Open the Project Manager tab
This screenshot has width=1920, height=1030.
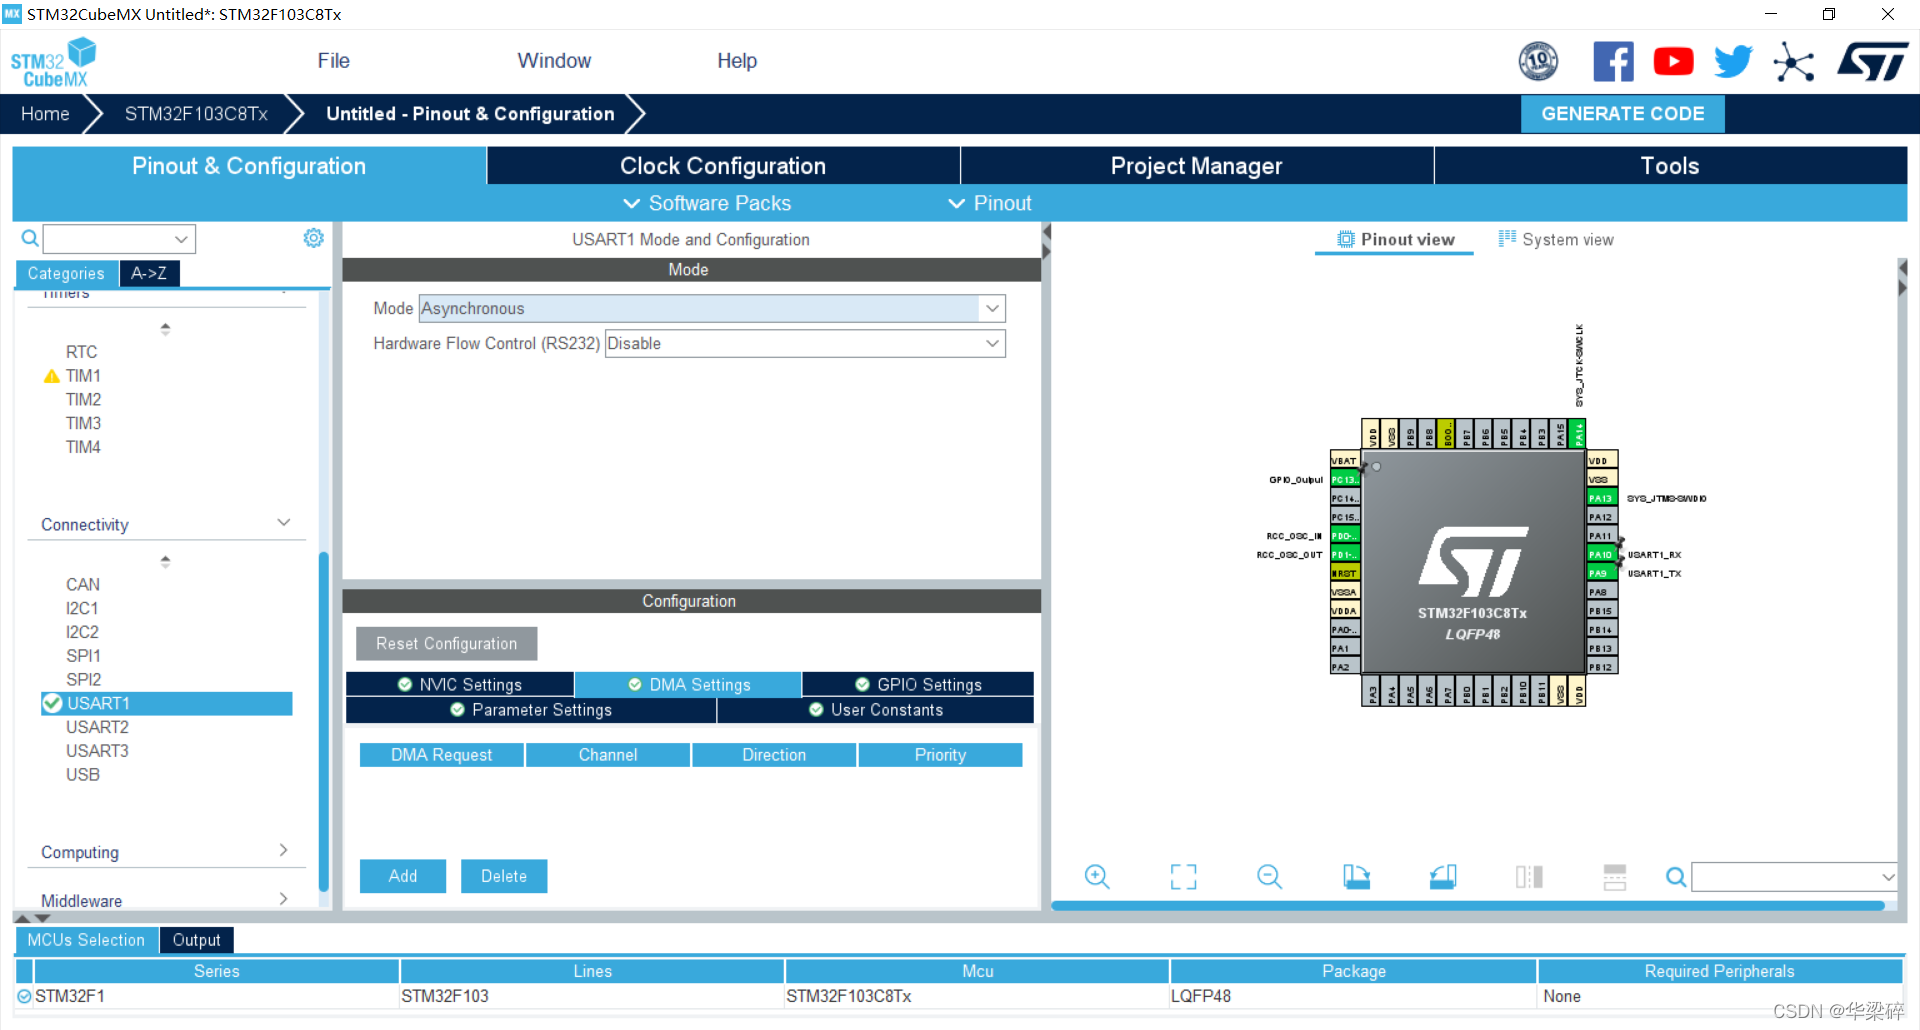click(x=1196, y=166)
